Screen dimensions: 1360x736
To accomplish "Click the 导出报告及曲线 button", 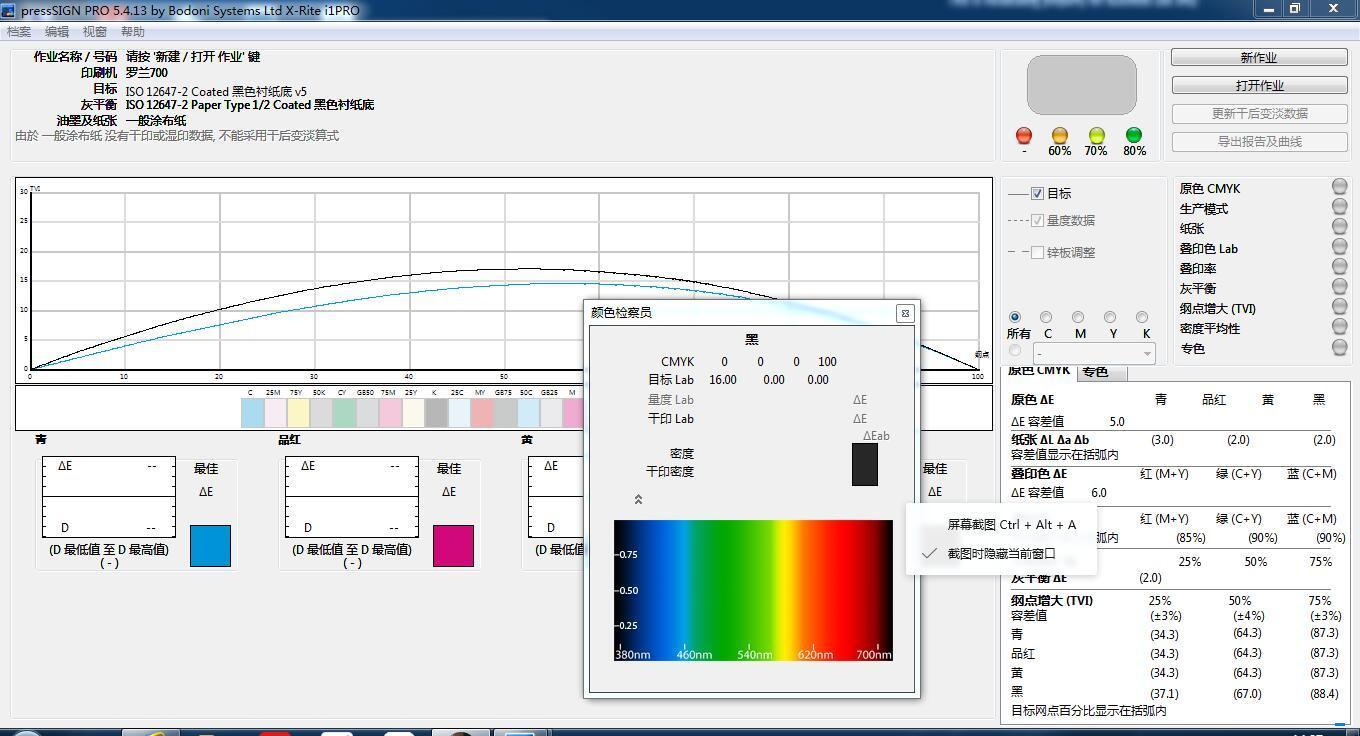I will pos(1259,142).
